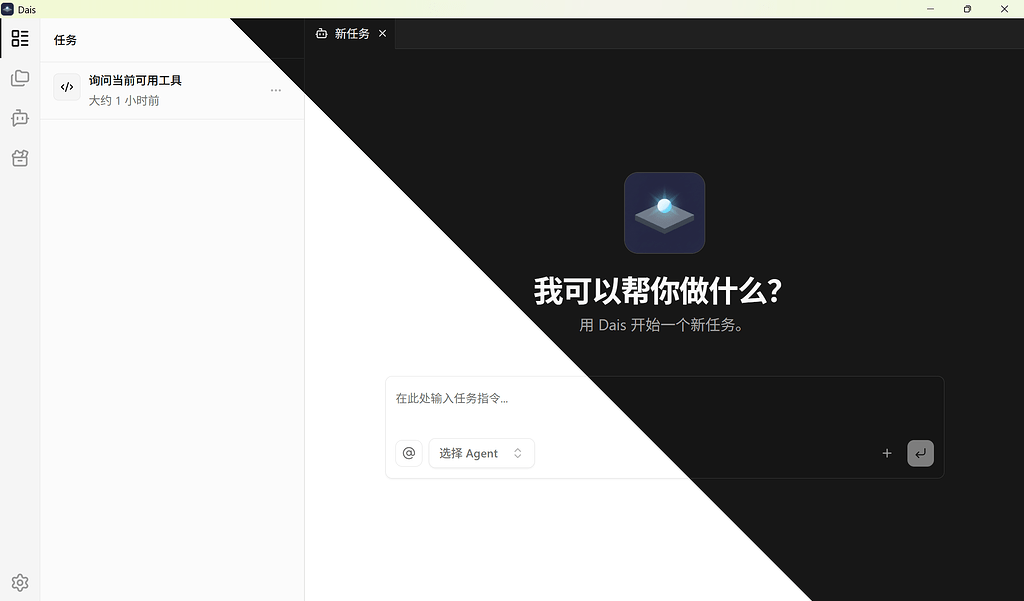
Task: Close the 新任务 tab
Action: tap(383, 33)
